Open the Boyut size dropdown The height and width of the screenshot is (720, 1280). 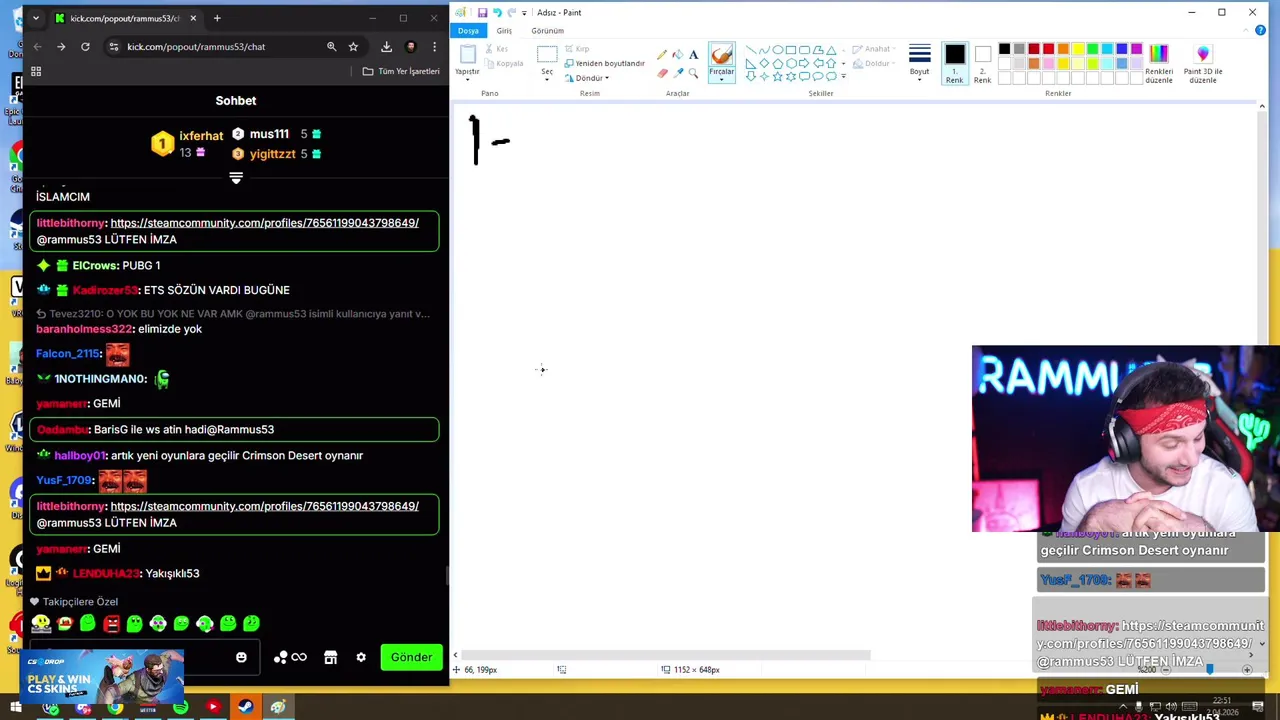[919, 63]
